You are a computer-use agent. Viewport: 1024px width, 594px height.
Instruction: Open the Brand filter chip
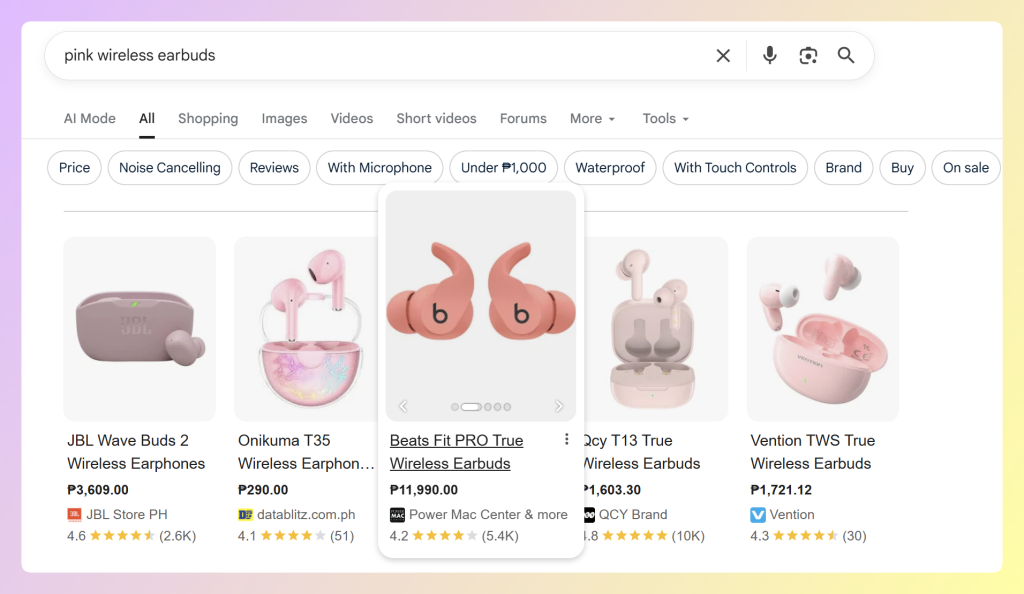844,168
